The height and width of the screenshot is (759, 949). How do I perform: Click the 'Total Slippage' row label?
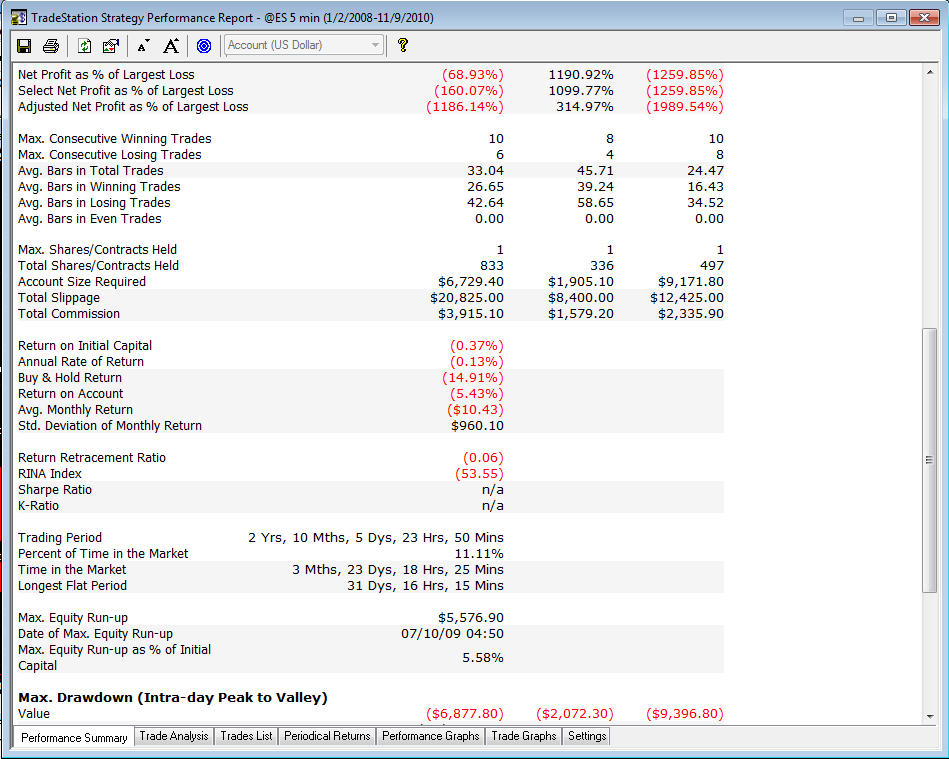click(59, 298)
